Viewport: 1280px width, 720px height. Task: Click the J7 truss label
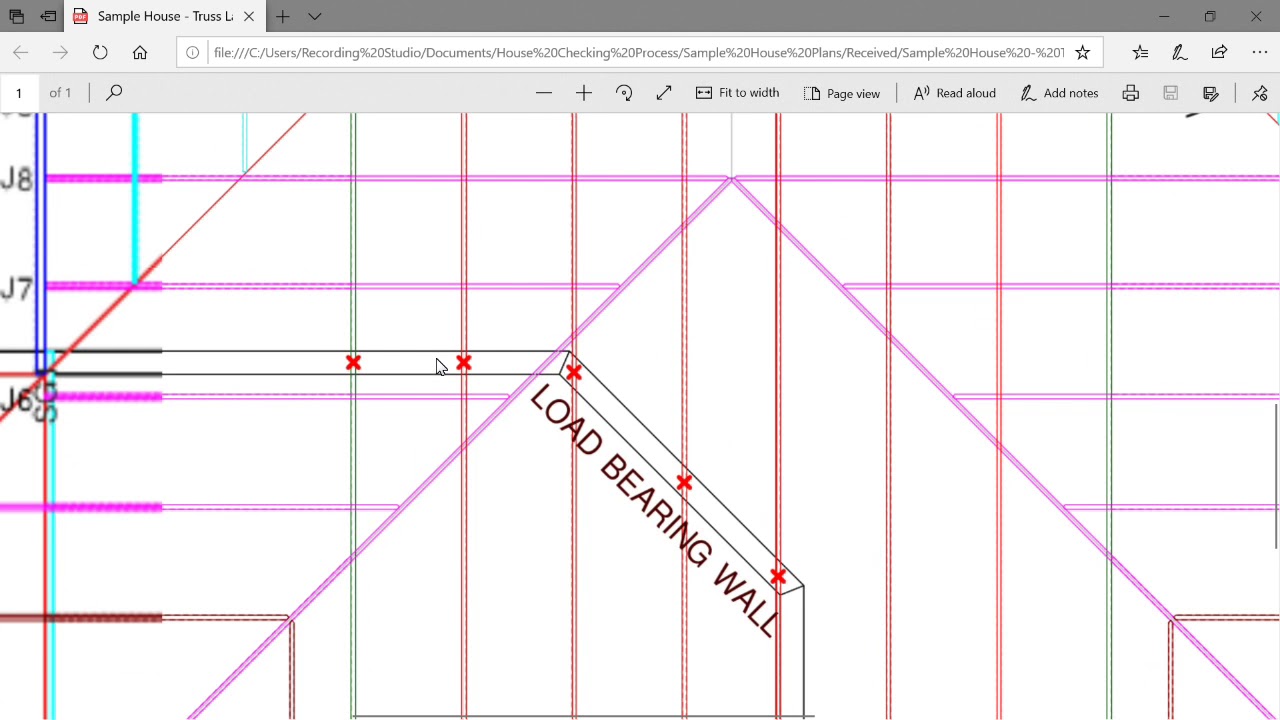click(x=17, y=290)
